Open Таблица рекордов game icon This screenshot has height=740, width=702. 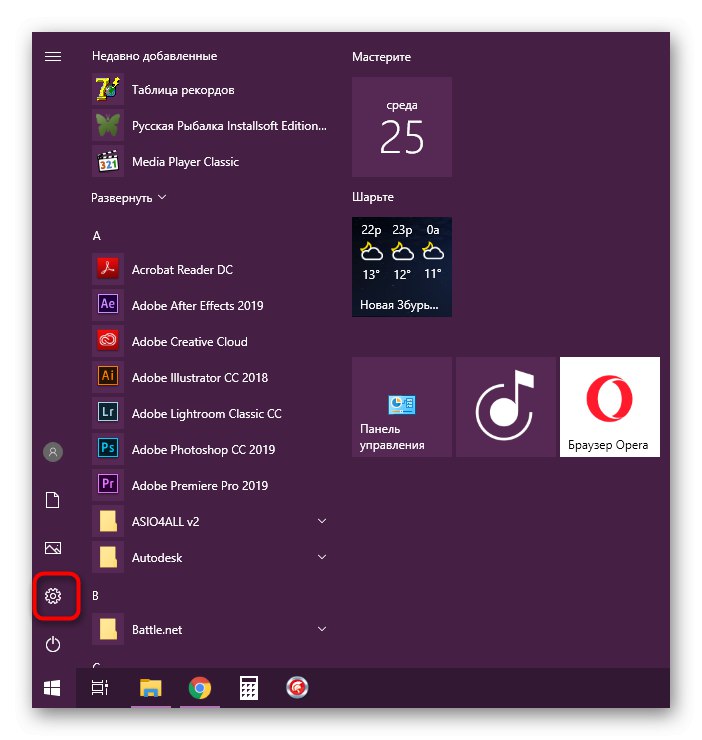click(108, 90)
